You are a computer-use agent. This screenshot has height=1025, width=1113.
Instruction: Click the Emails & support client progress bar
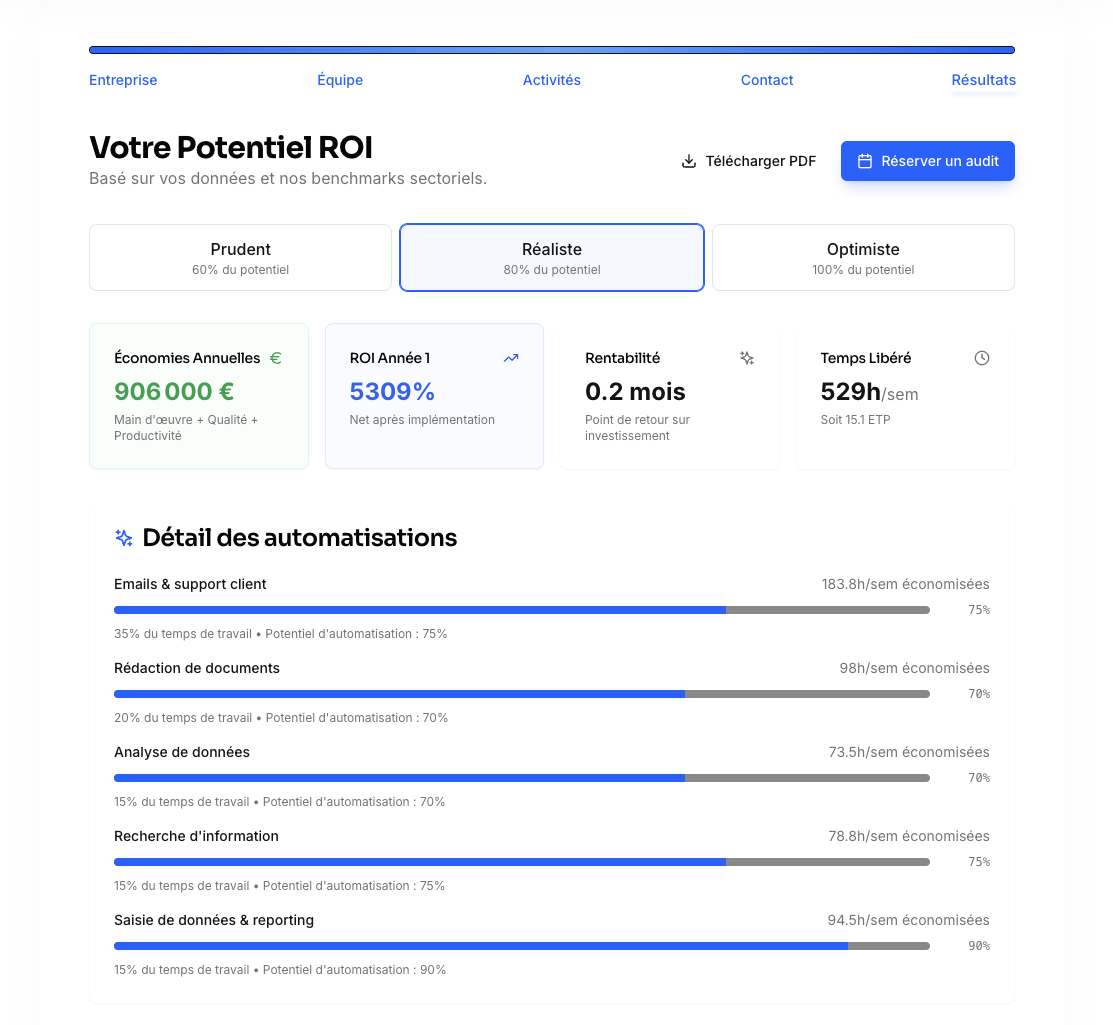pos(520,609)
